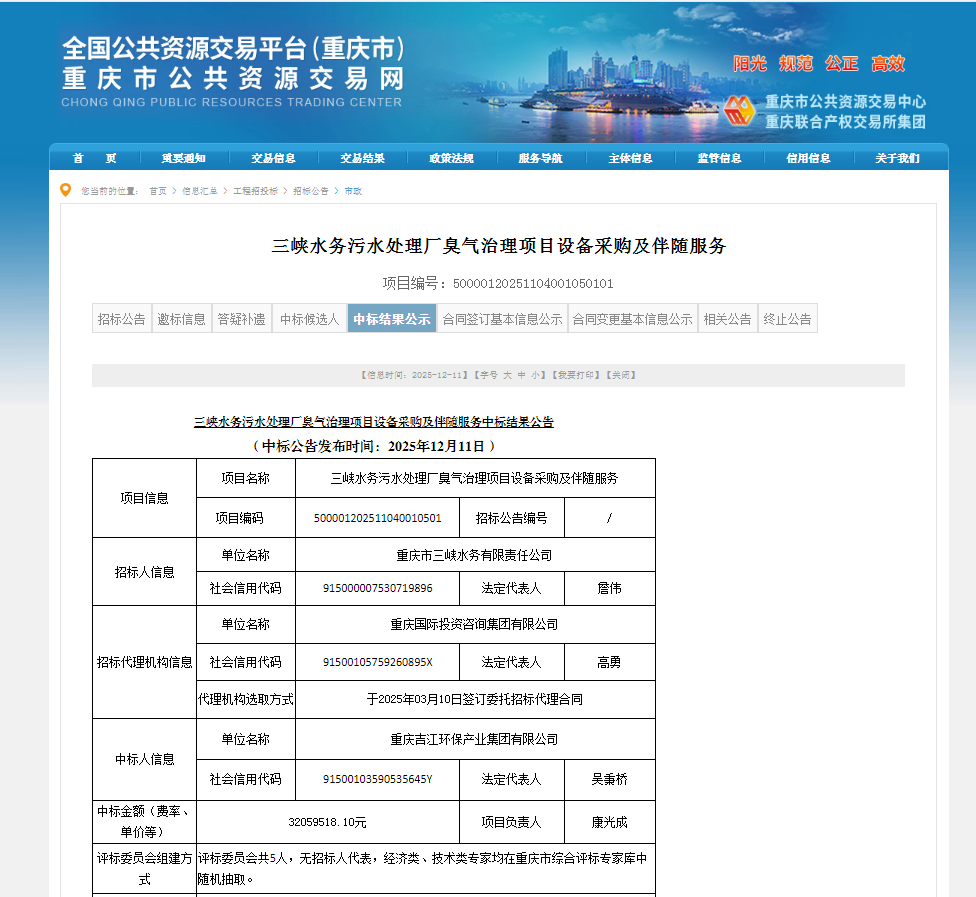Image resolution: width=976 pixels, height=897 pixels.
Task: Click the 信息汇总 breadcrumb link
Action: [x=199, y=191]
